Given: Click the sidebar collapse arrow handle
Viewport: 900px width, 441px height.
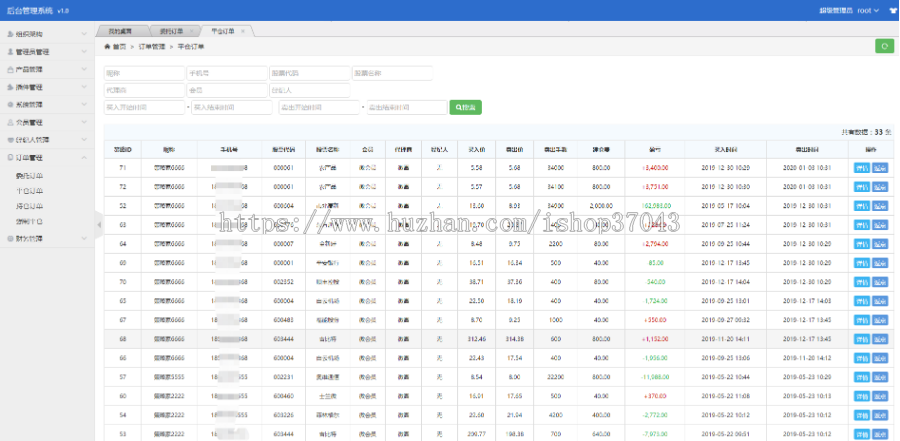Looking at the screenshot, I should tap(98, 224).
